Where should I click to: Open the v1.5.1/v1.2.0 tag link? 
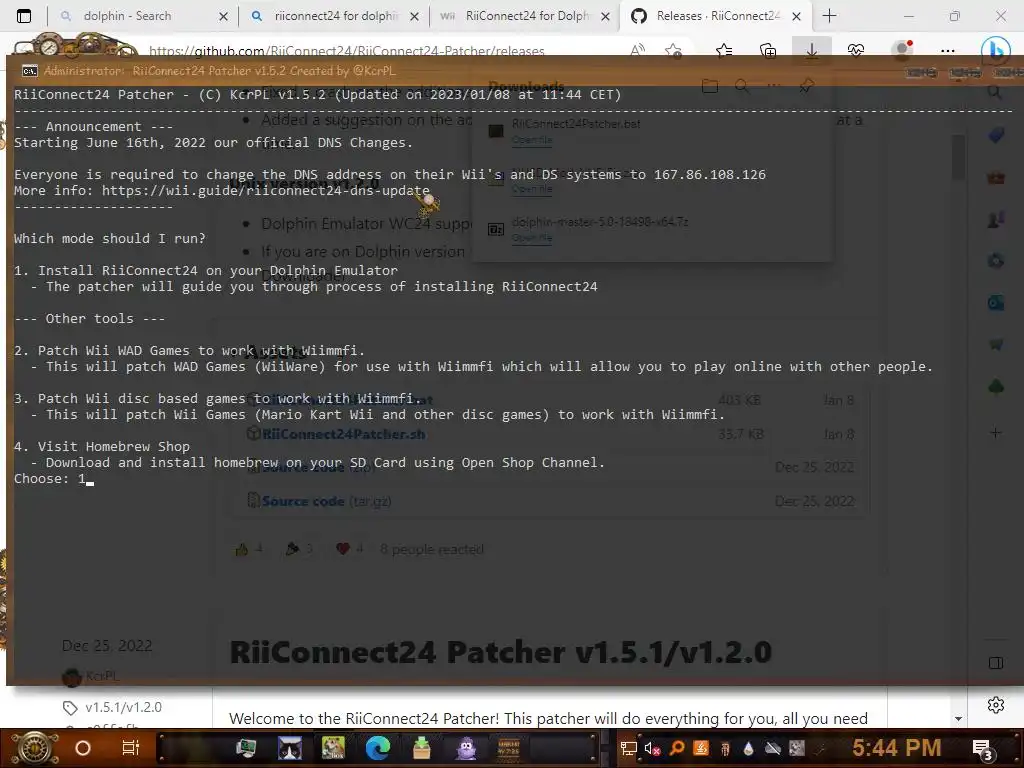coord(123,707)
